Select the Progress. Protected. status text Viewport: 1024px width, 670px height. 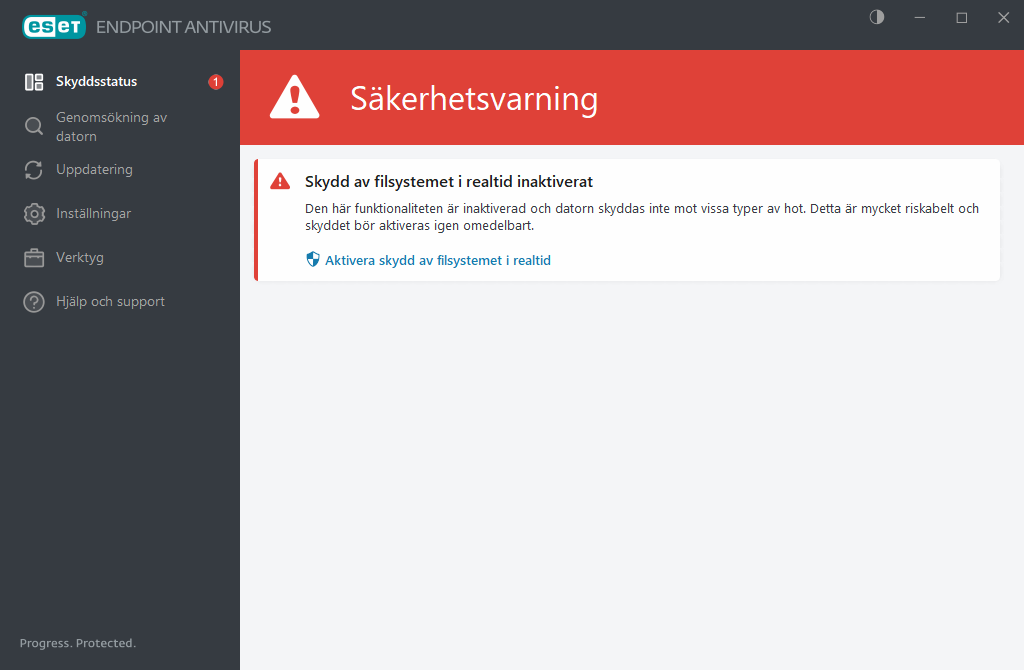77,643
